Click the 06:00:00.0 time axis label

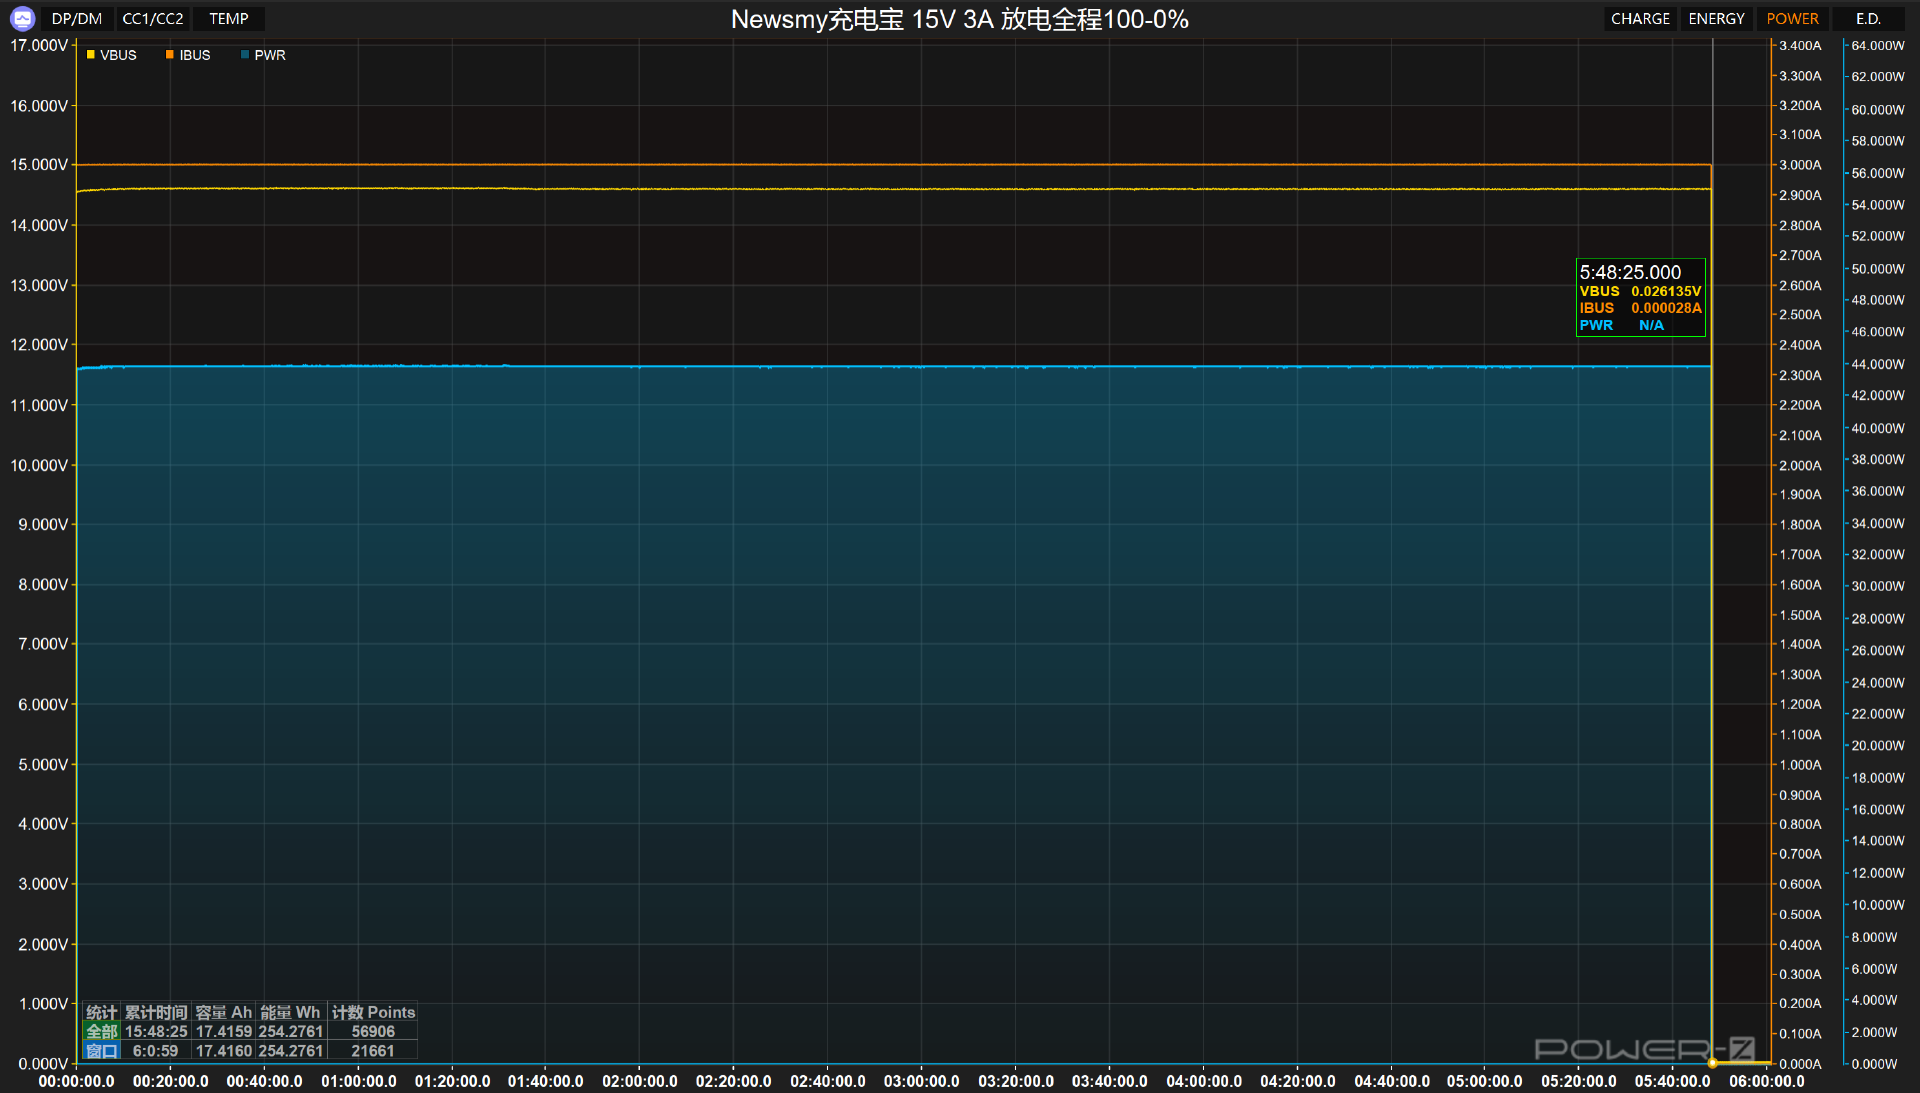(1767, 1081)
